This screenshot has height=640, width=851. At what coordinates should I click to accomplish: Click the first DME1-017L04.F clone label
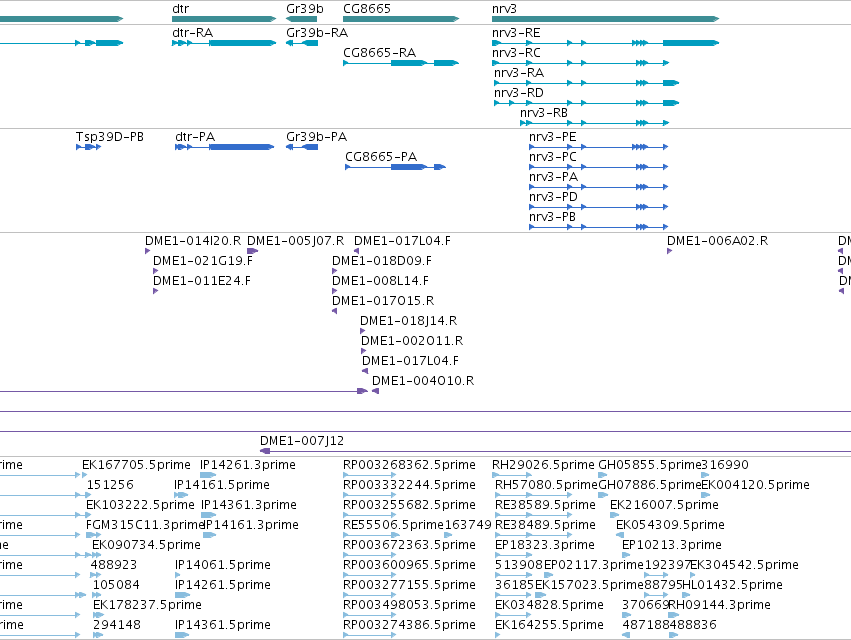[402, 241]
